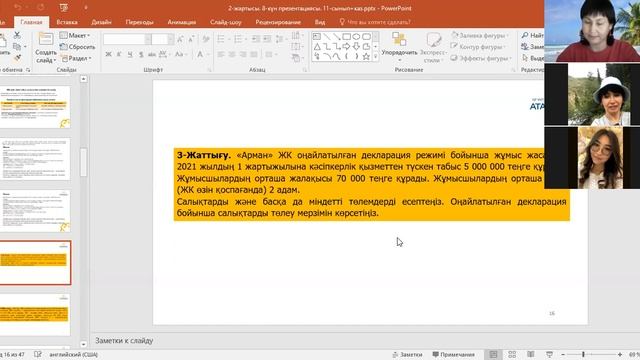Toggle italic К formatting

tap(119, 54)
